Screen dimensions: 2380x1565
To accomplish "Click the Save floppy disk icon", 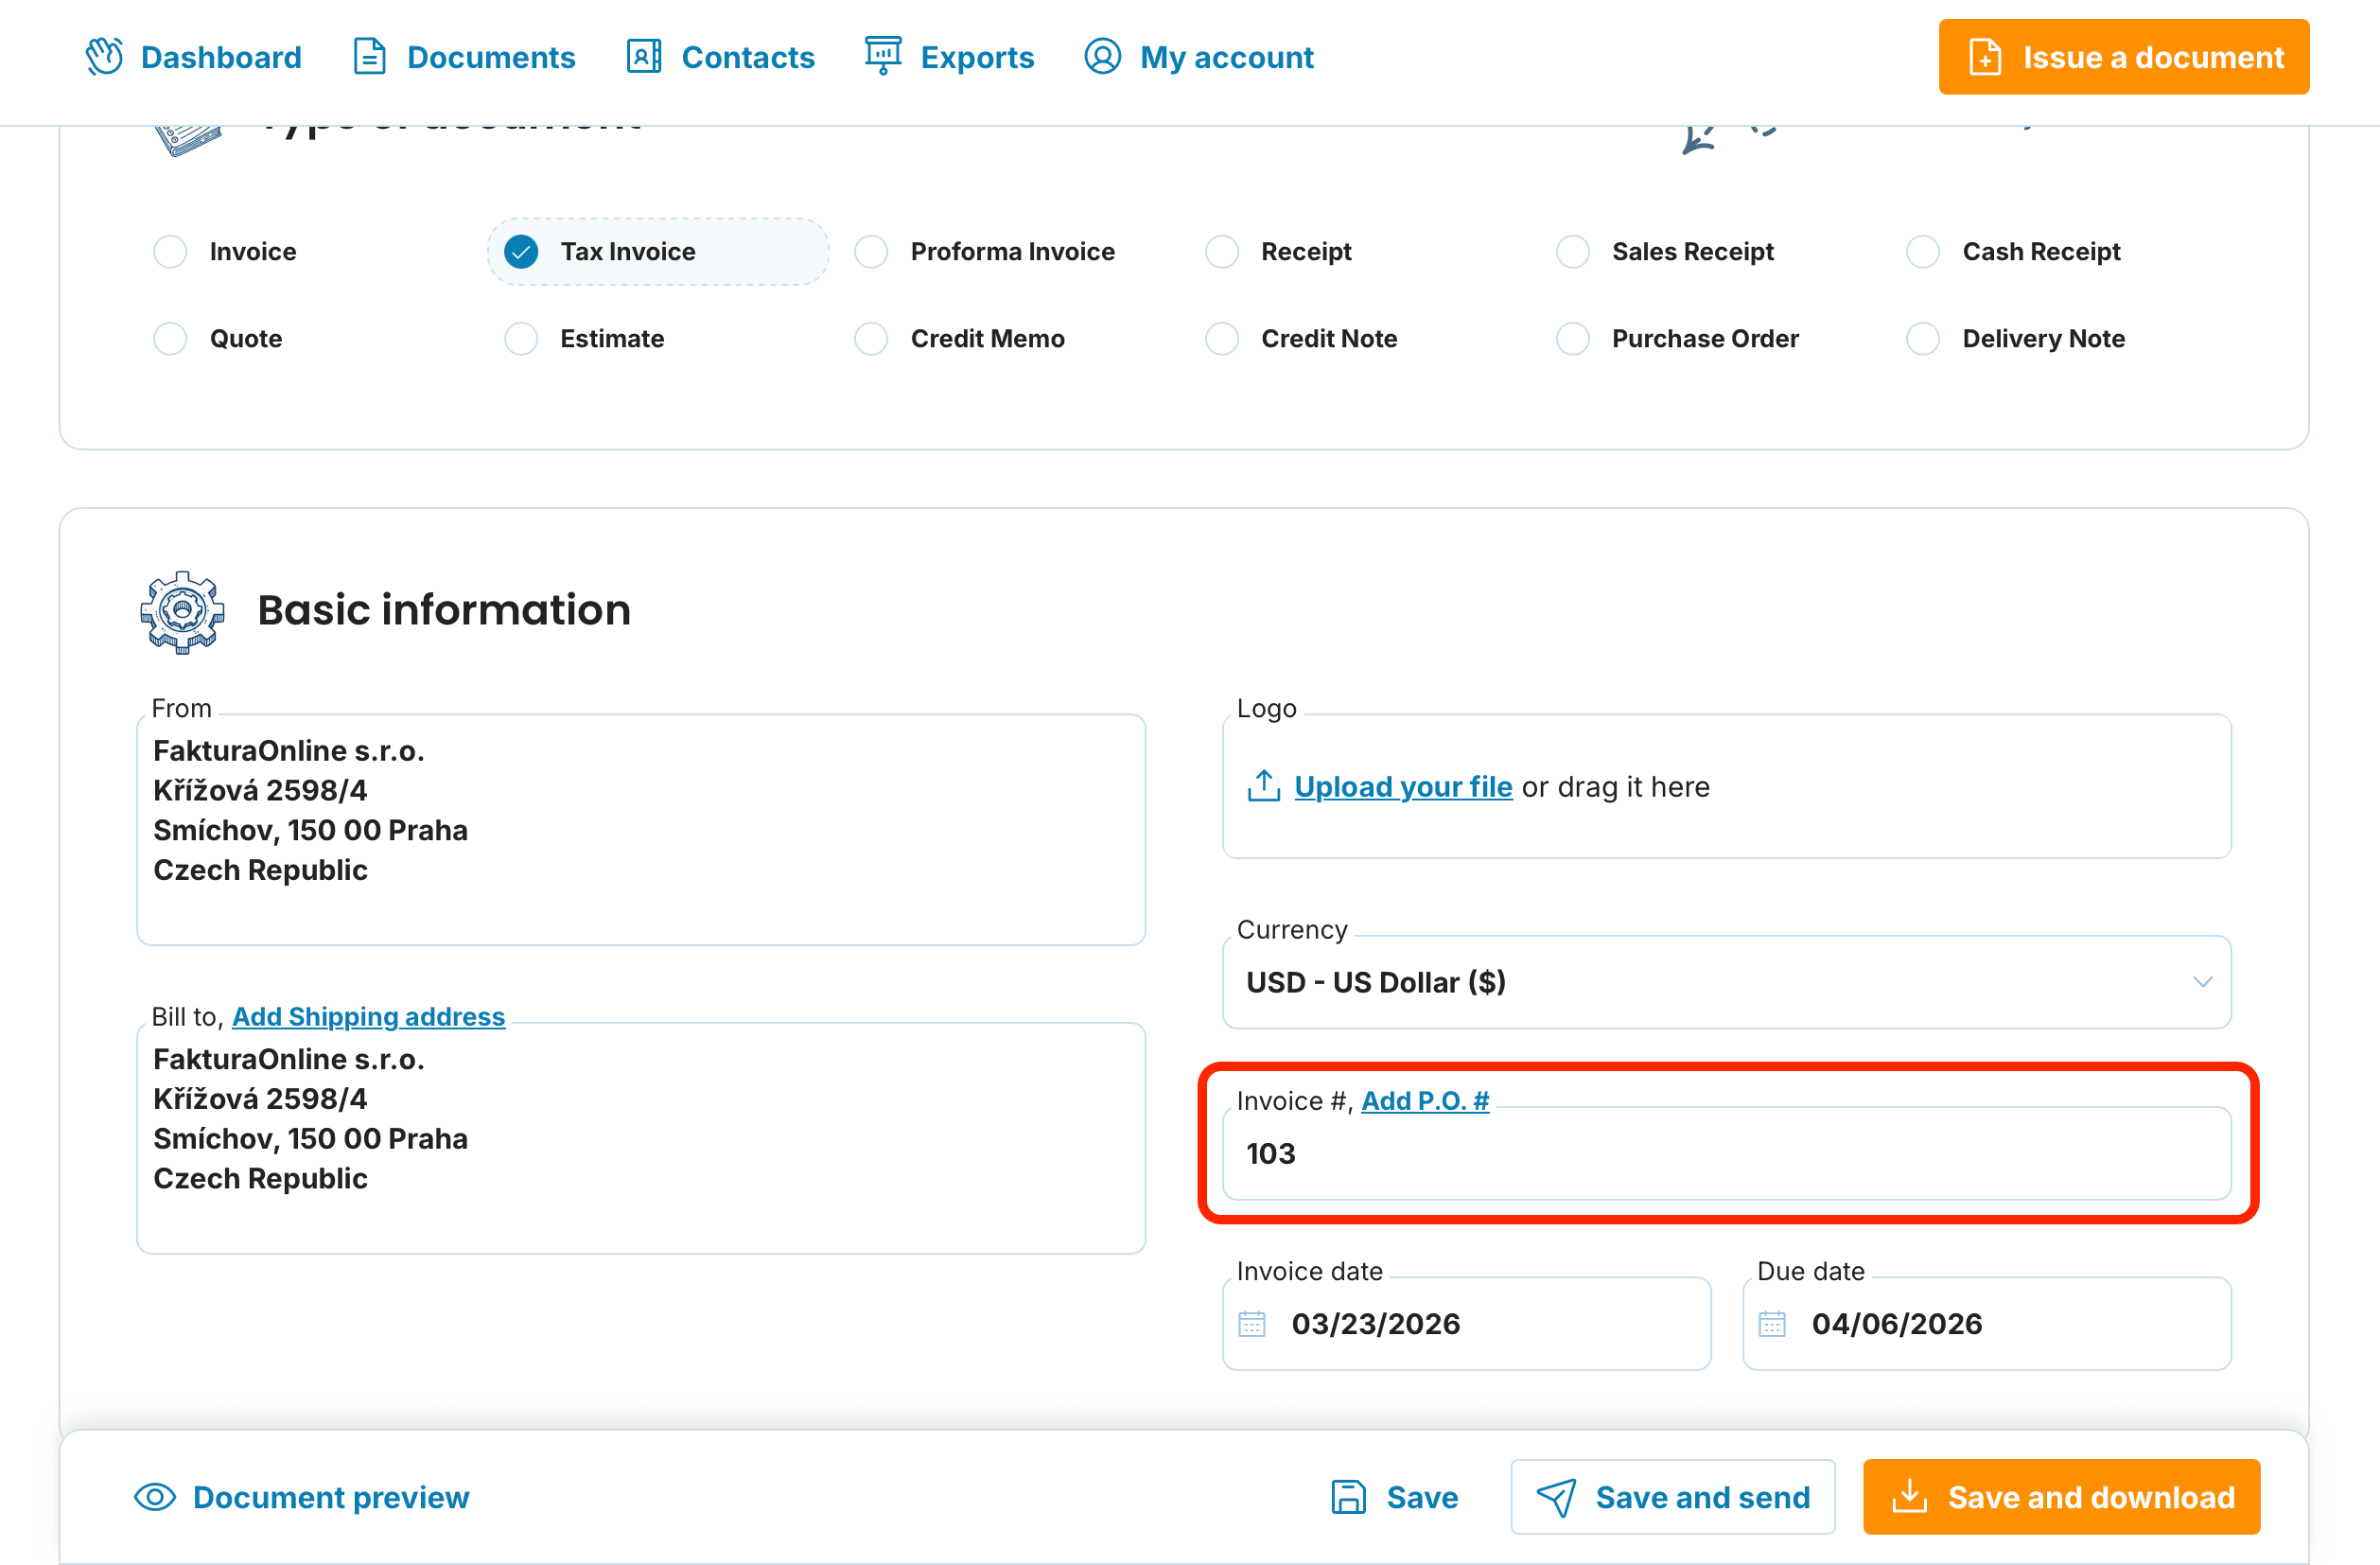I will (1349, 1498).
